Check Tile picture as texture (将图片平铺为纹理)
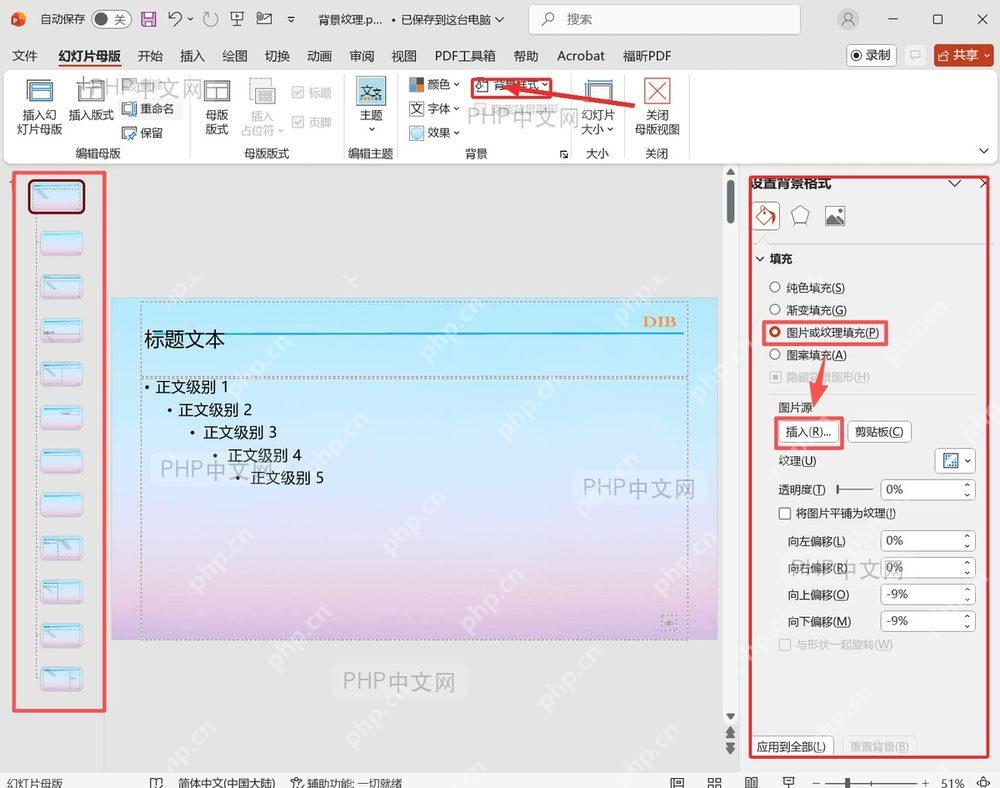The height and width of the screenshot is (788, 1000). tap(784, 513)
